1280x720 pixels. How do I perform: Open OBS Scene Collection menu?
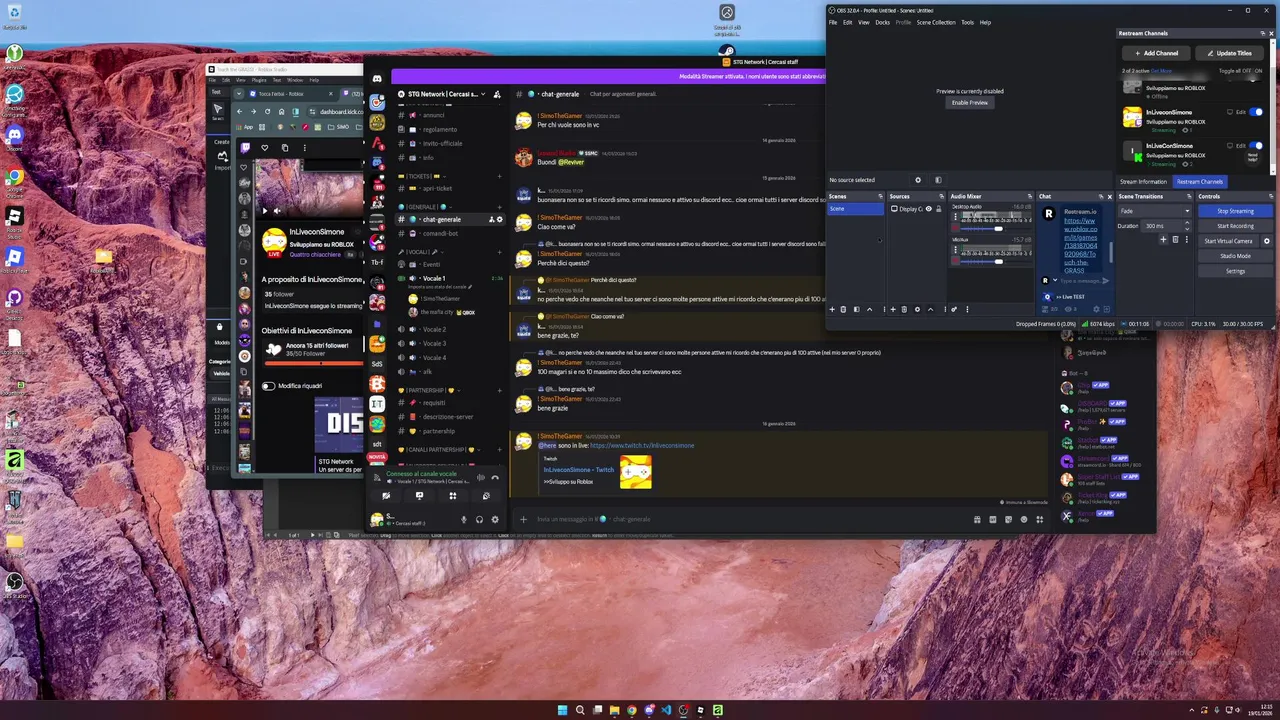pyautogui.click(x=936, y=22)
